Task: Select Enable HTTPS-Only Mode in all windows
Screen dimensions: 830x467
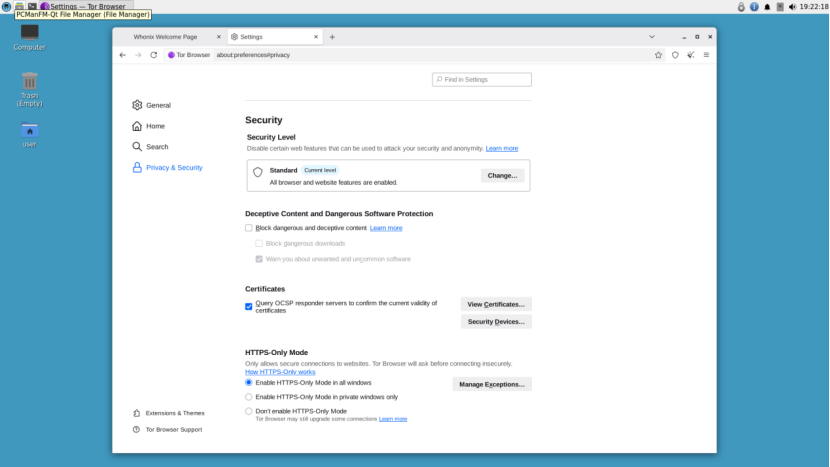Action: pyautogui.click(x=249, y=382)
